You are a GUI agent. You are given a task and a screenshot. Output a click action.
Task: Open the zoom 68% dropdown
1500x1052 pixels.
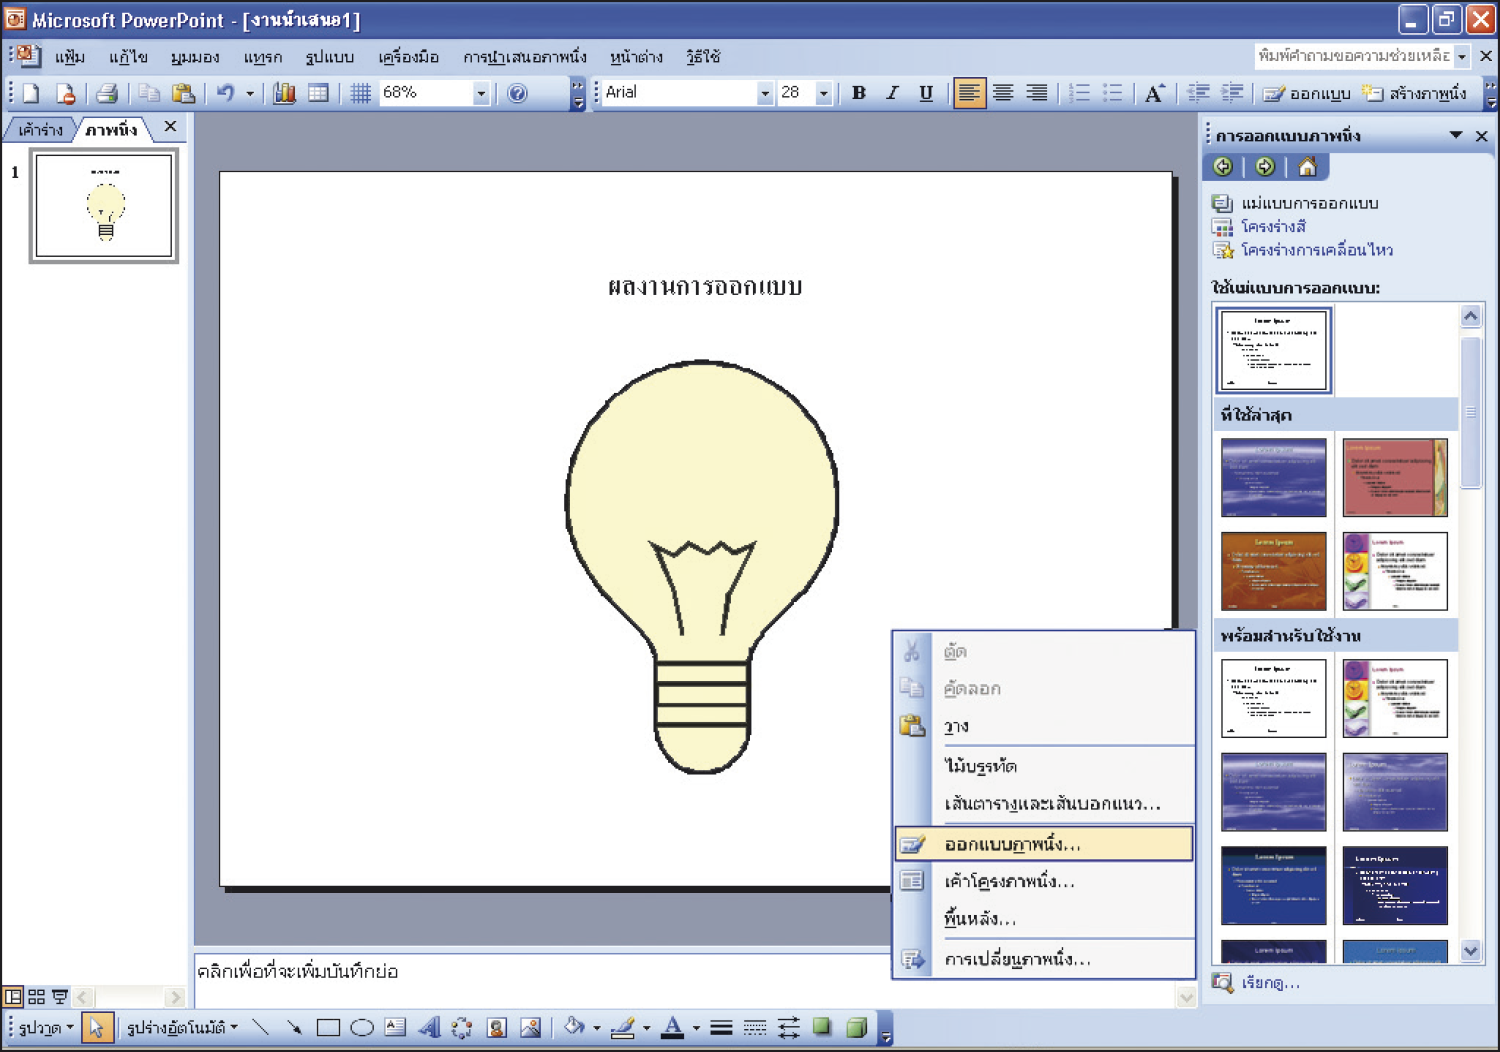click(x=481, y=93)
